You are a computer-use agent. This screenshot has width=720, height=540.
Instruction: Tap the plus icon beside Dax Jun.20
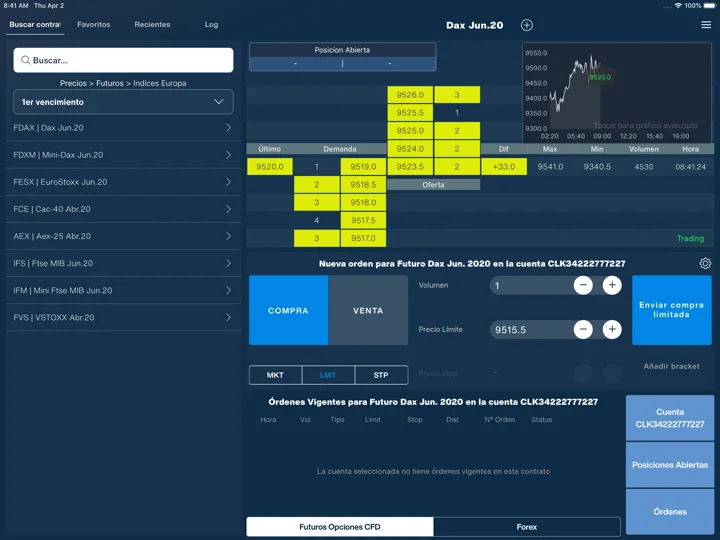point(527,25)
